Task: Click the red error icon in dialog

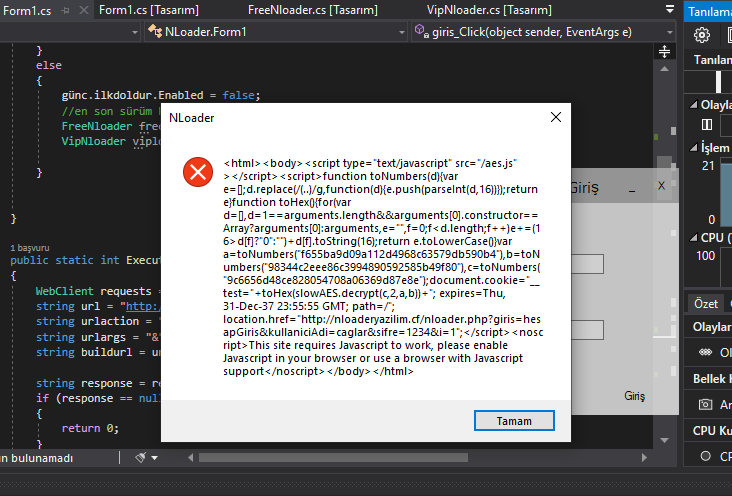Action: 198,172
